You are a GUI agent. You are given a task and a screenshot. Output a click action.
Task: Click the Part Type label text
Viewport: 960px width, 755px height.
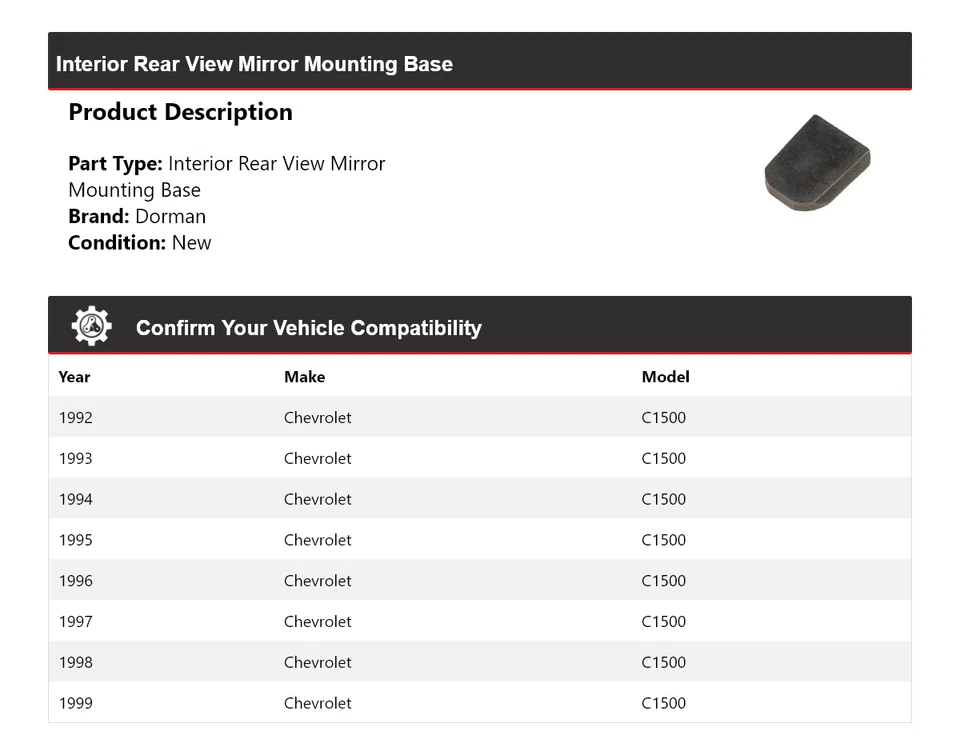click(x=115, y=164)
